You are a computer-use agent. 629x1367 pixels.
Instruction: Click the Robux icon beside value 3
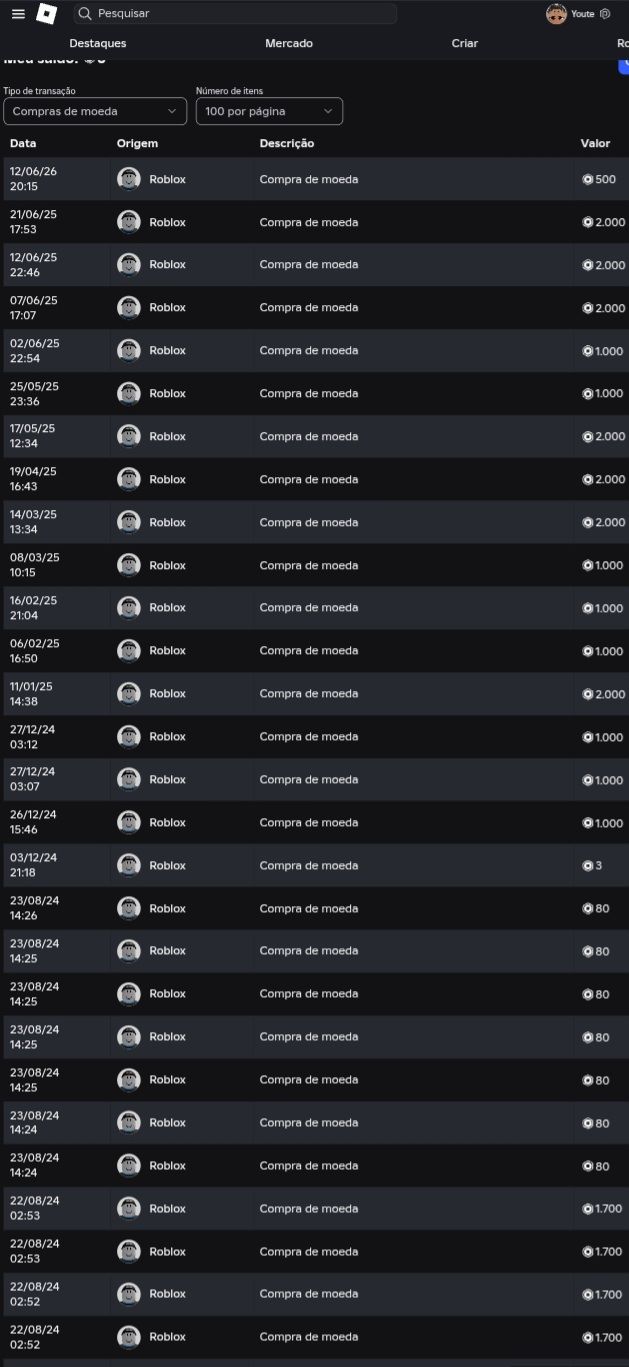[588, 865]
